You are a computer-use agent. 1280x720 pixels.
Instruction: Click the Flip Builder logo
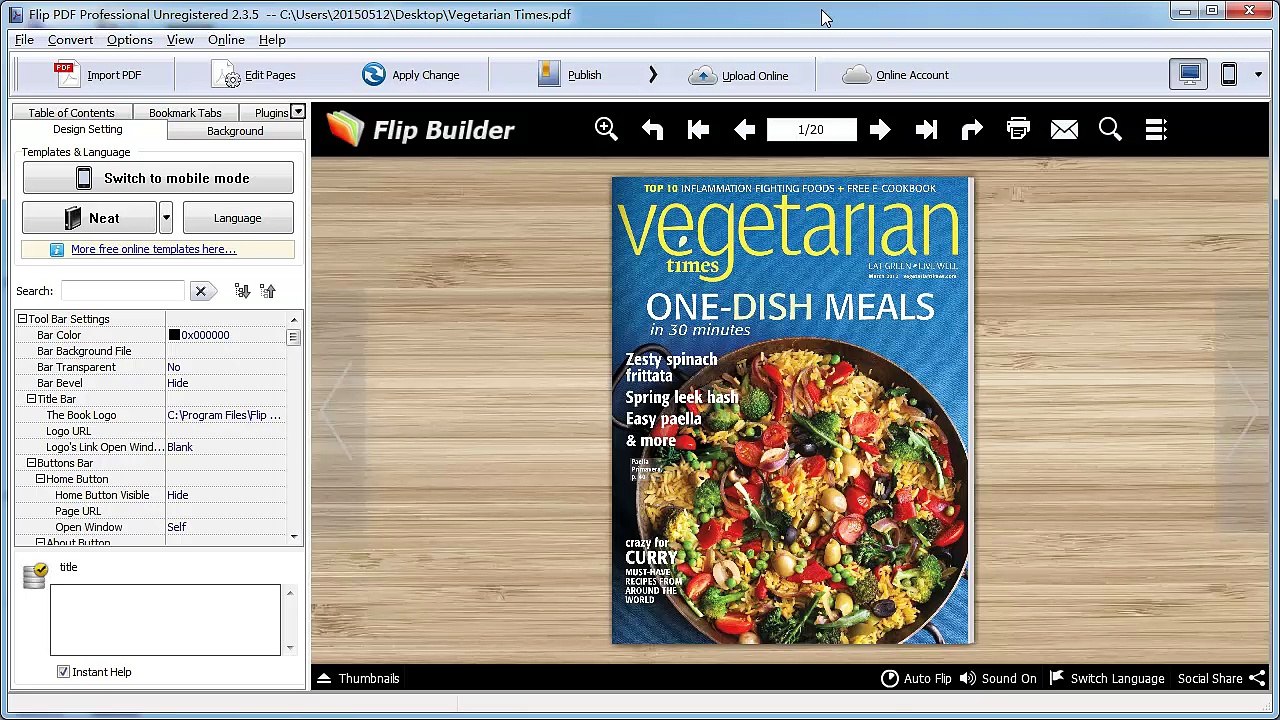420,129
